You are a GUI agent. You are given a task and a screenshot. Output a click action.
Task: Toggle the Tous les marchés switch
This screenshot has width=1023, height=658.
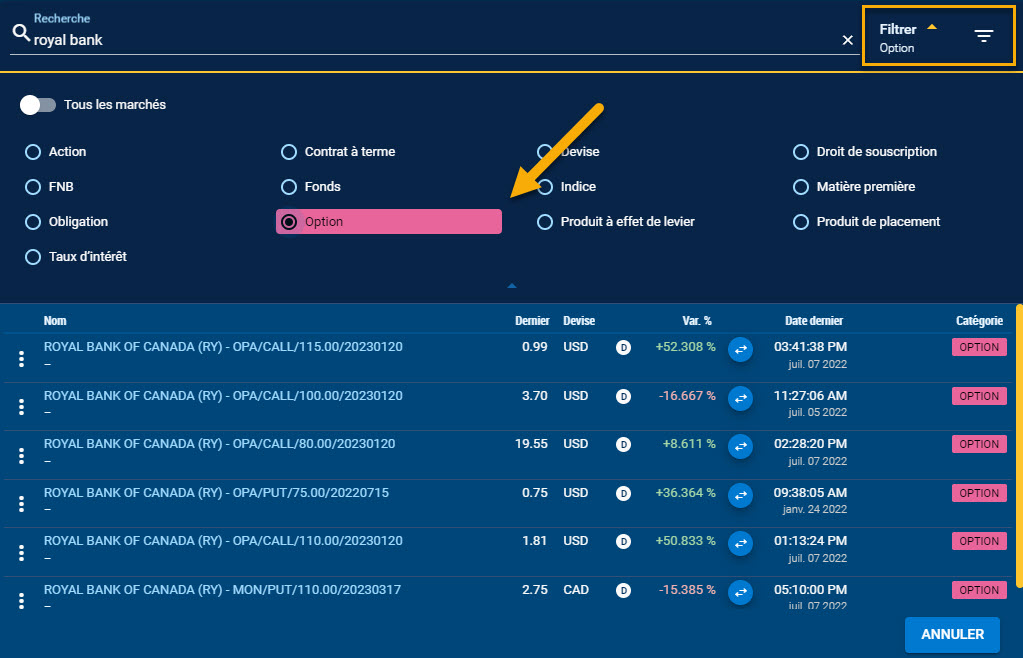point(38,105)
